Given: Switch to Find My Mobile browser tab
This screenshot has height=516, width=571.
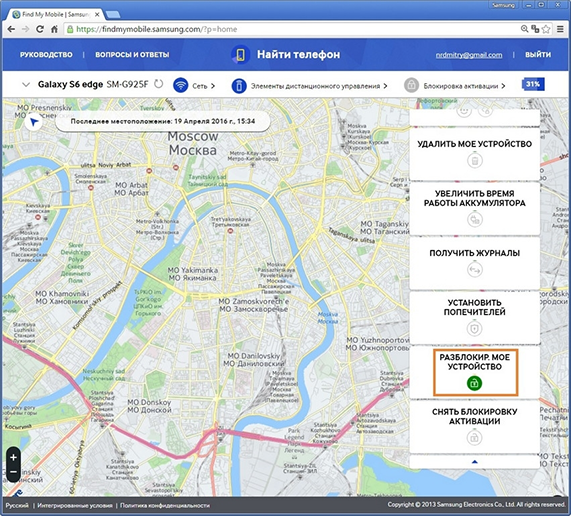Looking at the screenshot, I should [x=55, y=15].
